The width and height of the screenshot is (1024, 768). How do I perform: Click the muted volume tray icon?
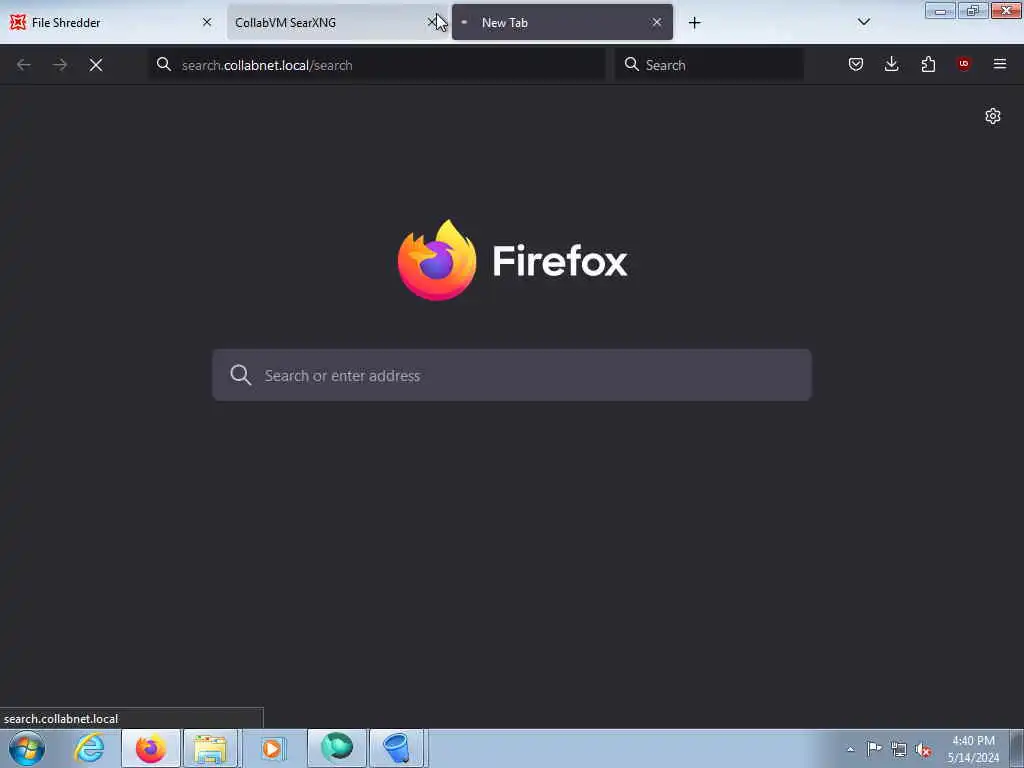[x=923, y=750]
